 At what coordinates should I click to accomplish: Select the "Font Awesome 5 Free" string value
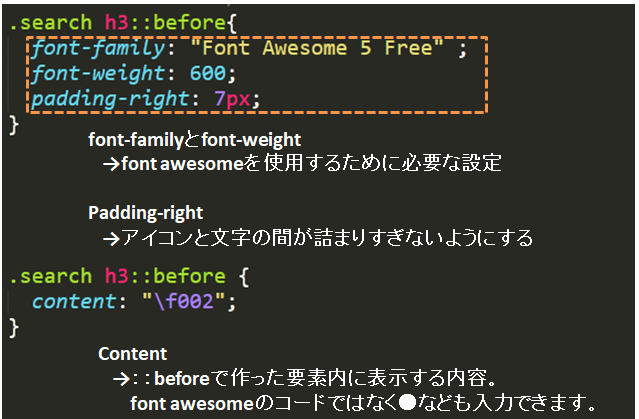click(316, 48)
